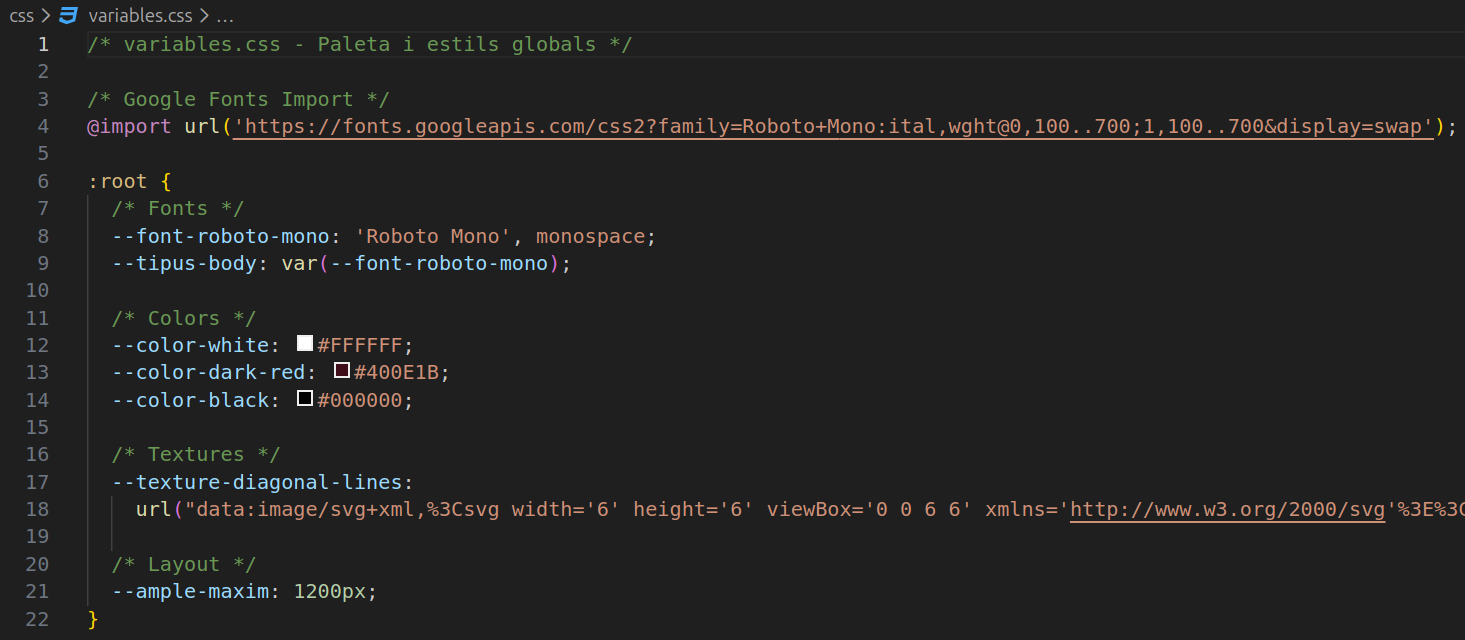This screenshot has height=640, width=1465.
Task: Expand the breadcrumb ellipsis symbol list
Action: click(225, 16)
